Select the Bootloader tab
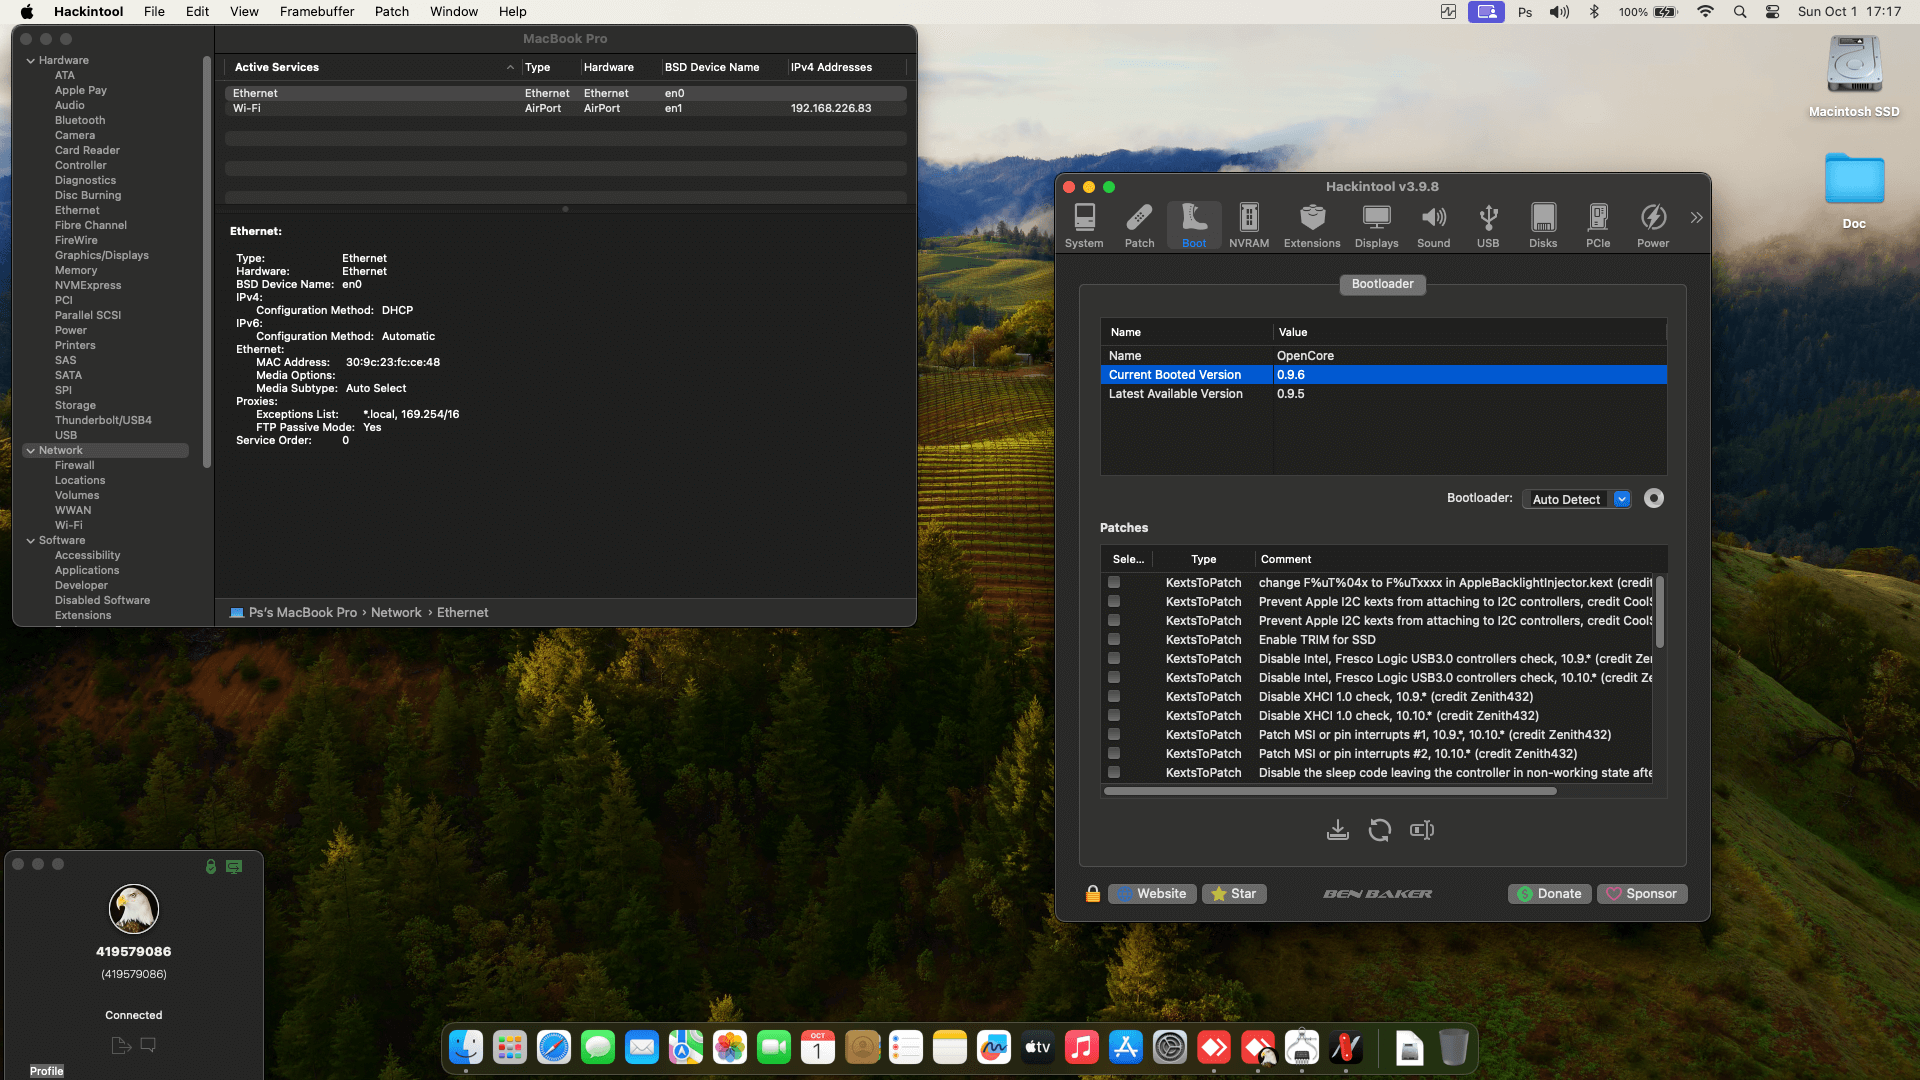This screenshot has width=1920, height=1080. click(x=1383, y=284)
